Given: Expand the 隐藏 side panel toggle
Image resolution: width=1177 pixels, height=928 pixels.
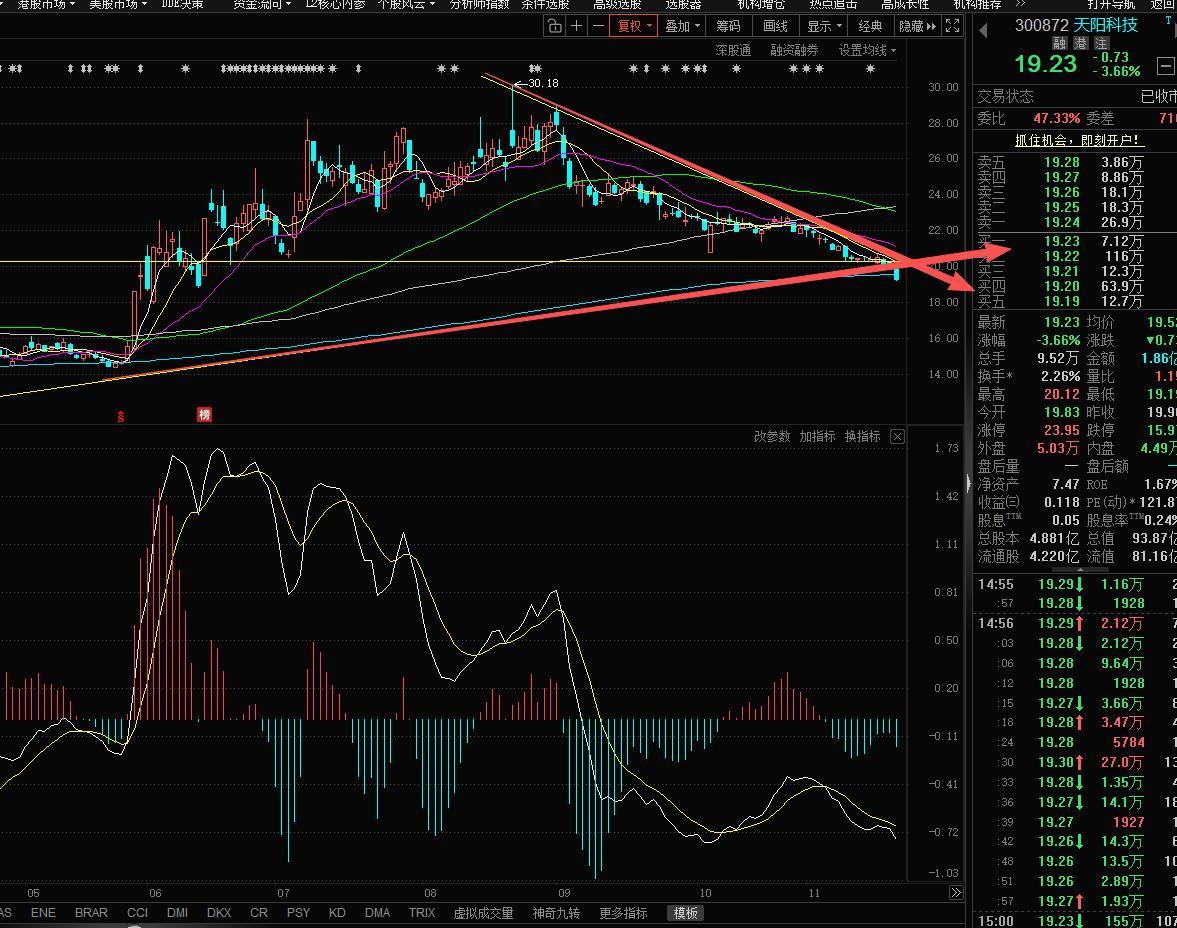Looking at the screenshot, I should pos(917,26).
